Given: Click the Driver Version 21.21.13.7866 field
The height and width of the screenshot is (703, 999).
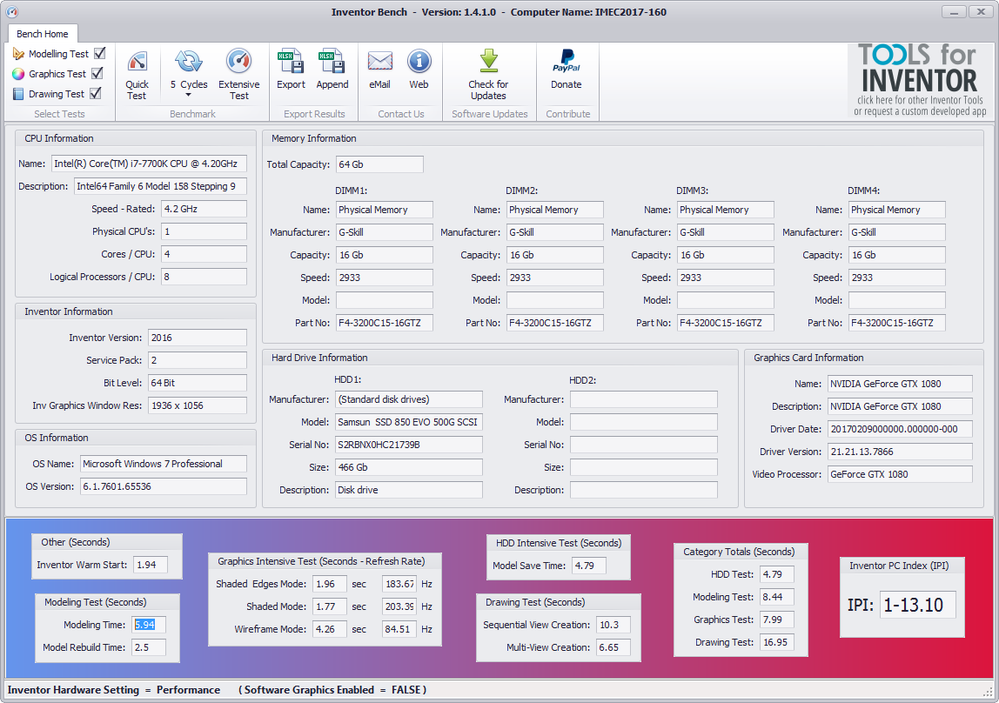Looking at the screenshot, I should tap(900, 452).
